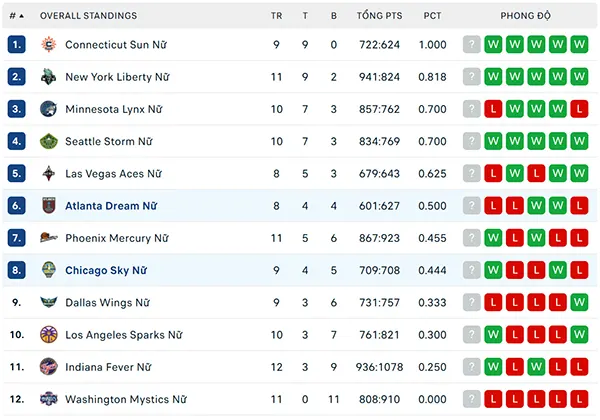Viewport: 600px width, 420px height.
Task: Sort standings by the # rank column
Action: 16,16
